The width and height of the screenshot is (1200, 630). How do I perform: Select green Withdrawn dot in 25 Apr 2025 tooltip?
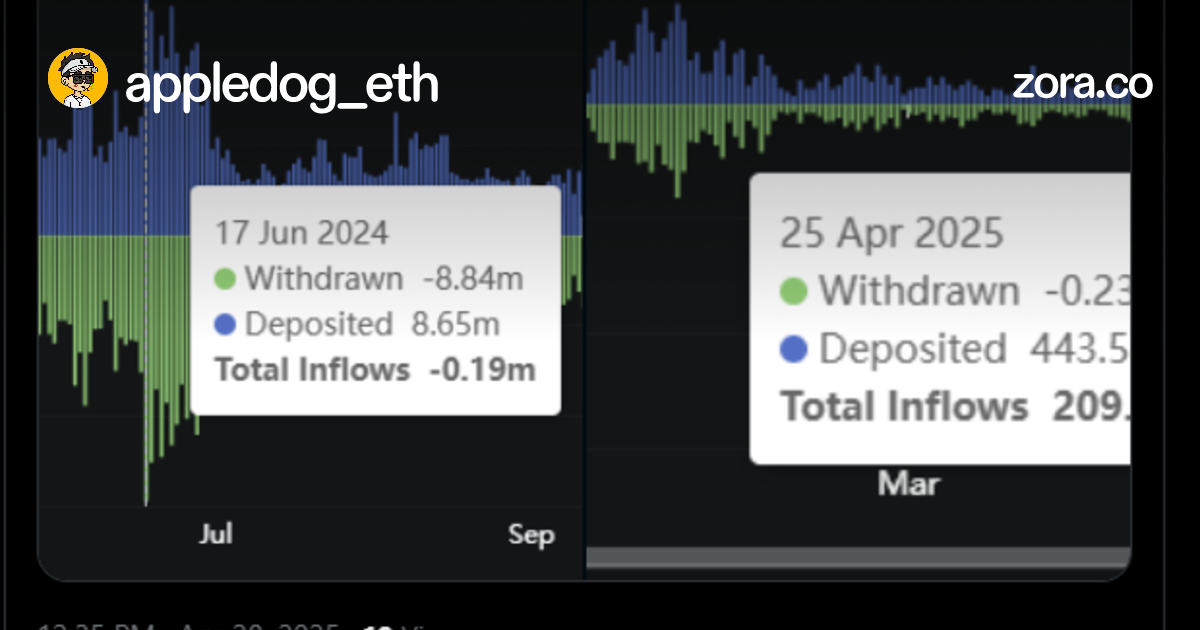(x=793, y=292)
